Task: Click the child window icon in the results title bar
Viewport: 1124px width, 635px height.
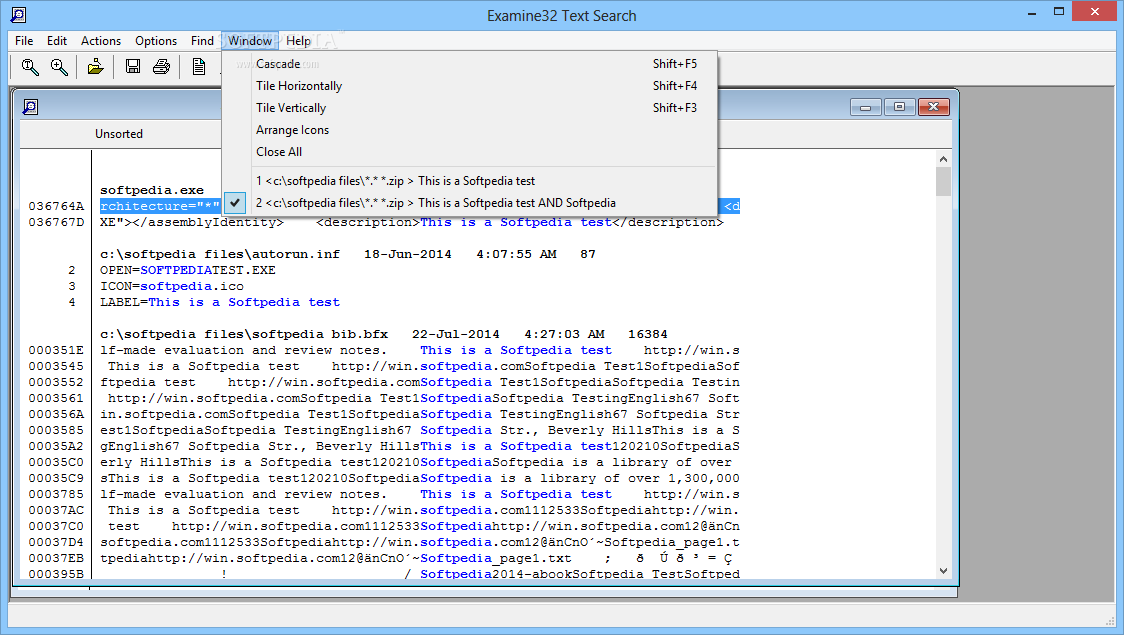Action: pyautogui.click(x=30, y=108)
